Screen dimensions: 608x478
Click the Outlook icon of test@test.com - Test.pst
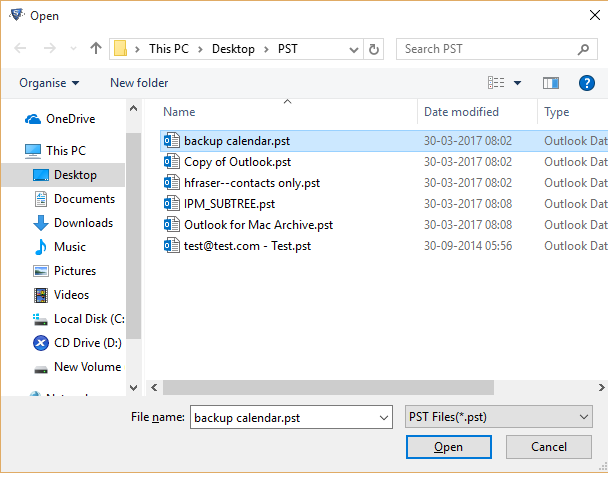[171, 245]
